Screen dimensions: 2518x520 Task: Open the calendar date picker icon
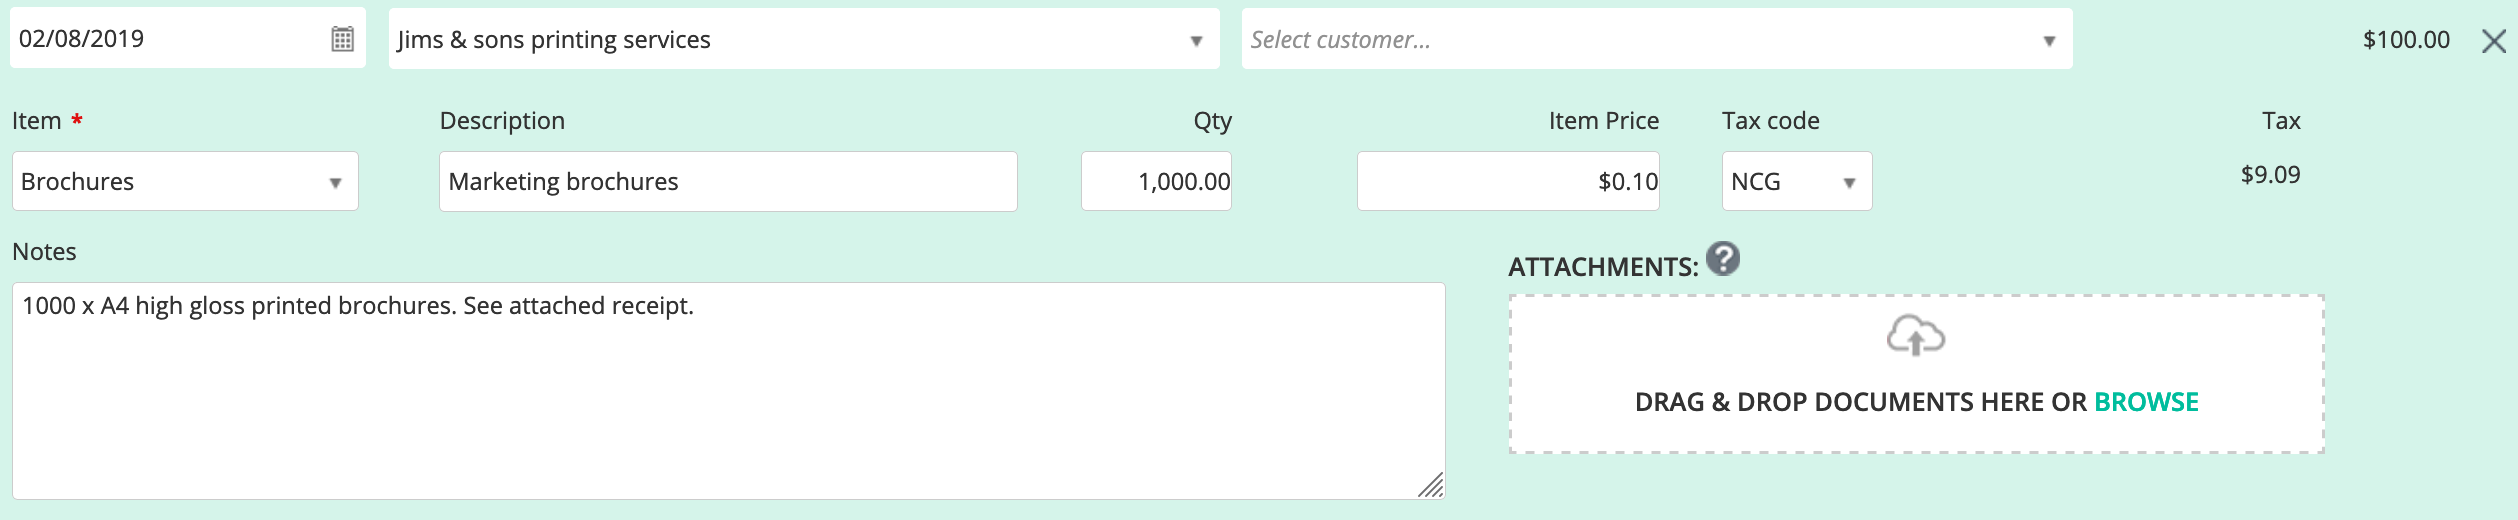click(342, 39)
